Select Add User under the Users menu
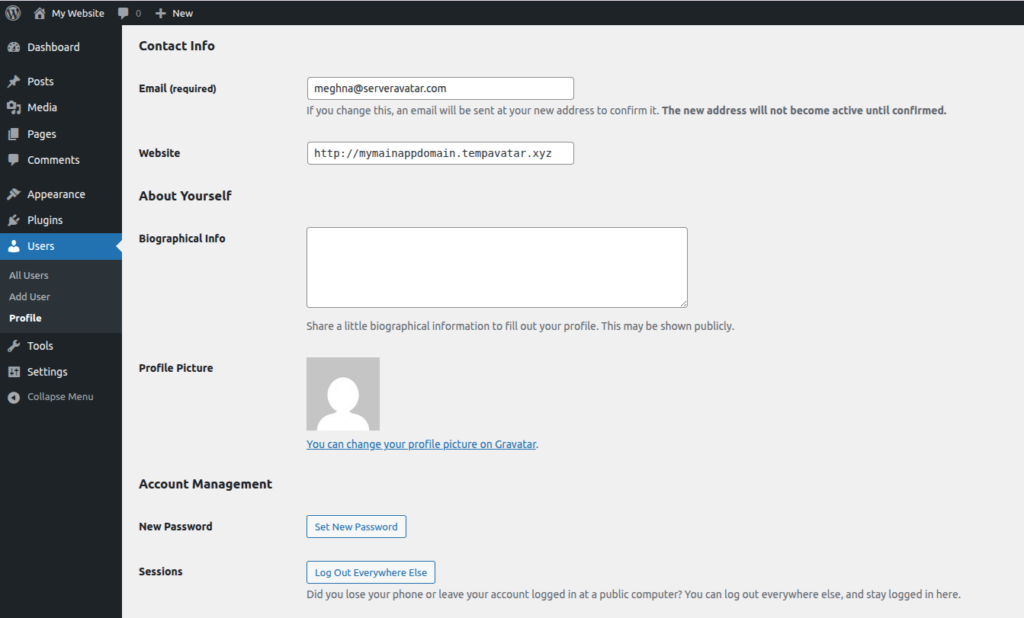The height and width of the screenshot is (618, 1024). click(x=29, y=296)
